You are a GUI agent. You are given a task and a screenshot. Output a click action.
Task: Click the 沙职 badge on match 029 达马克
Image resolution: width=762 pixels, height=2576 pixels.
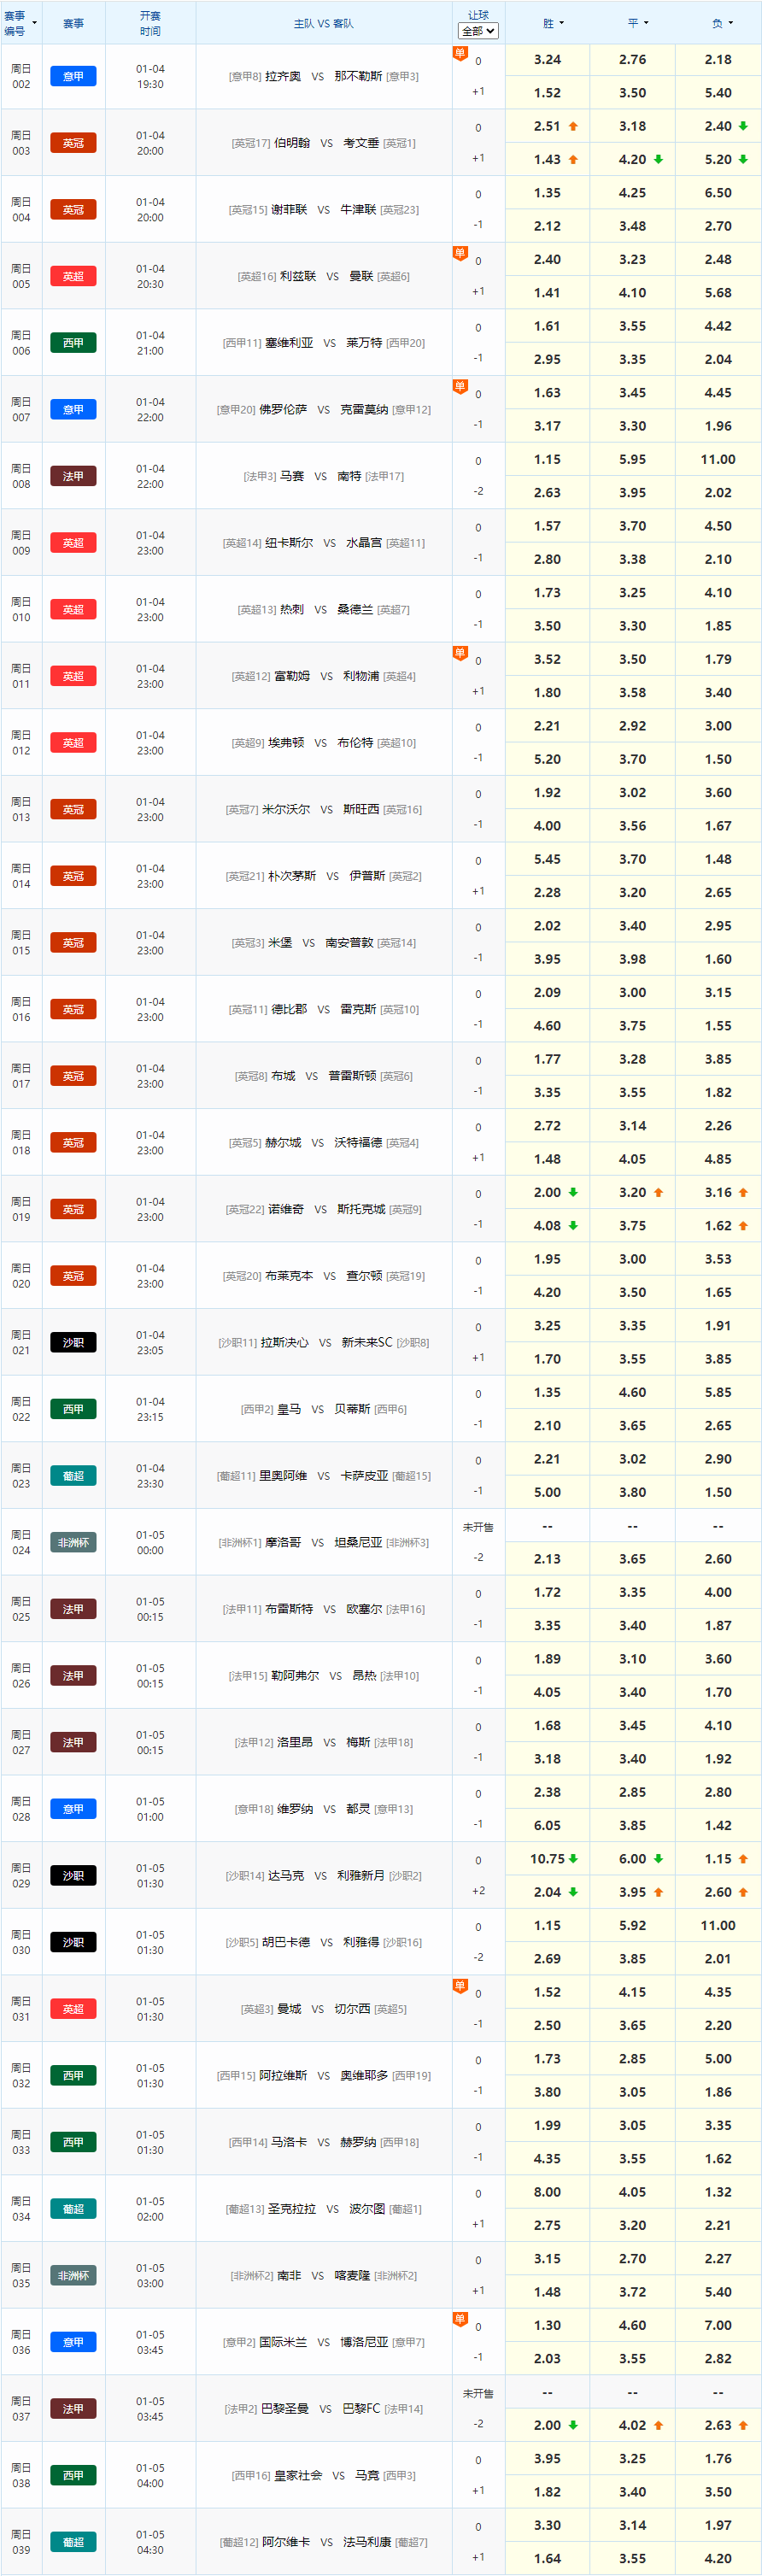point(73,1876)
